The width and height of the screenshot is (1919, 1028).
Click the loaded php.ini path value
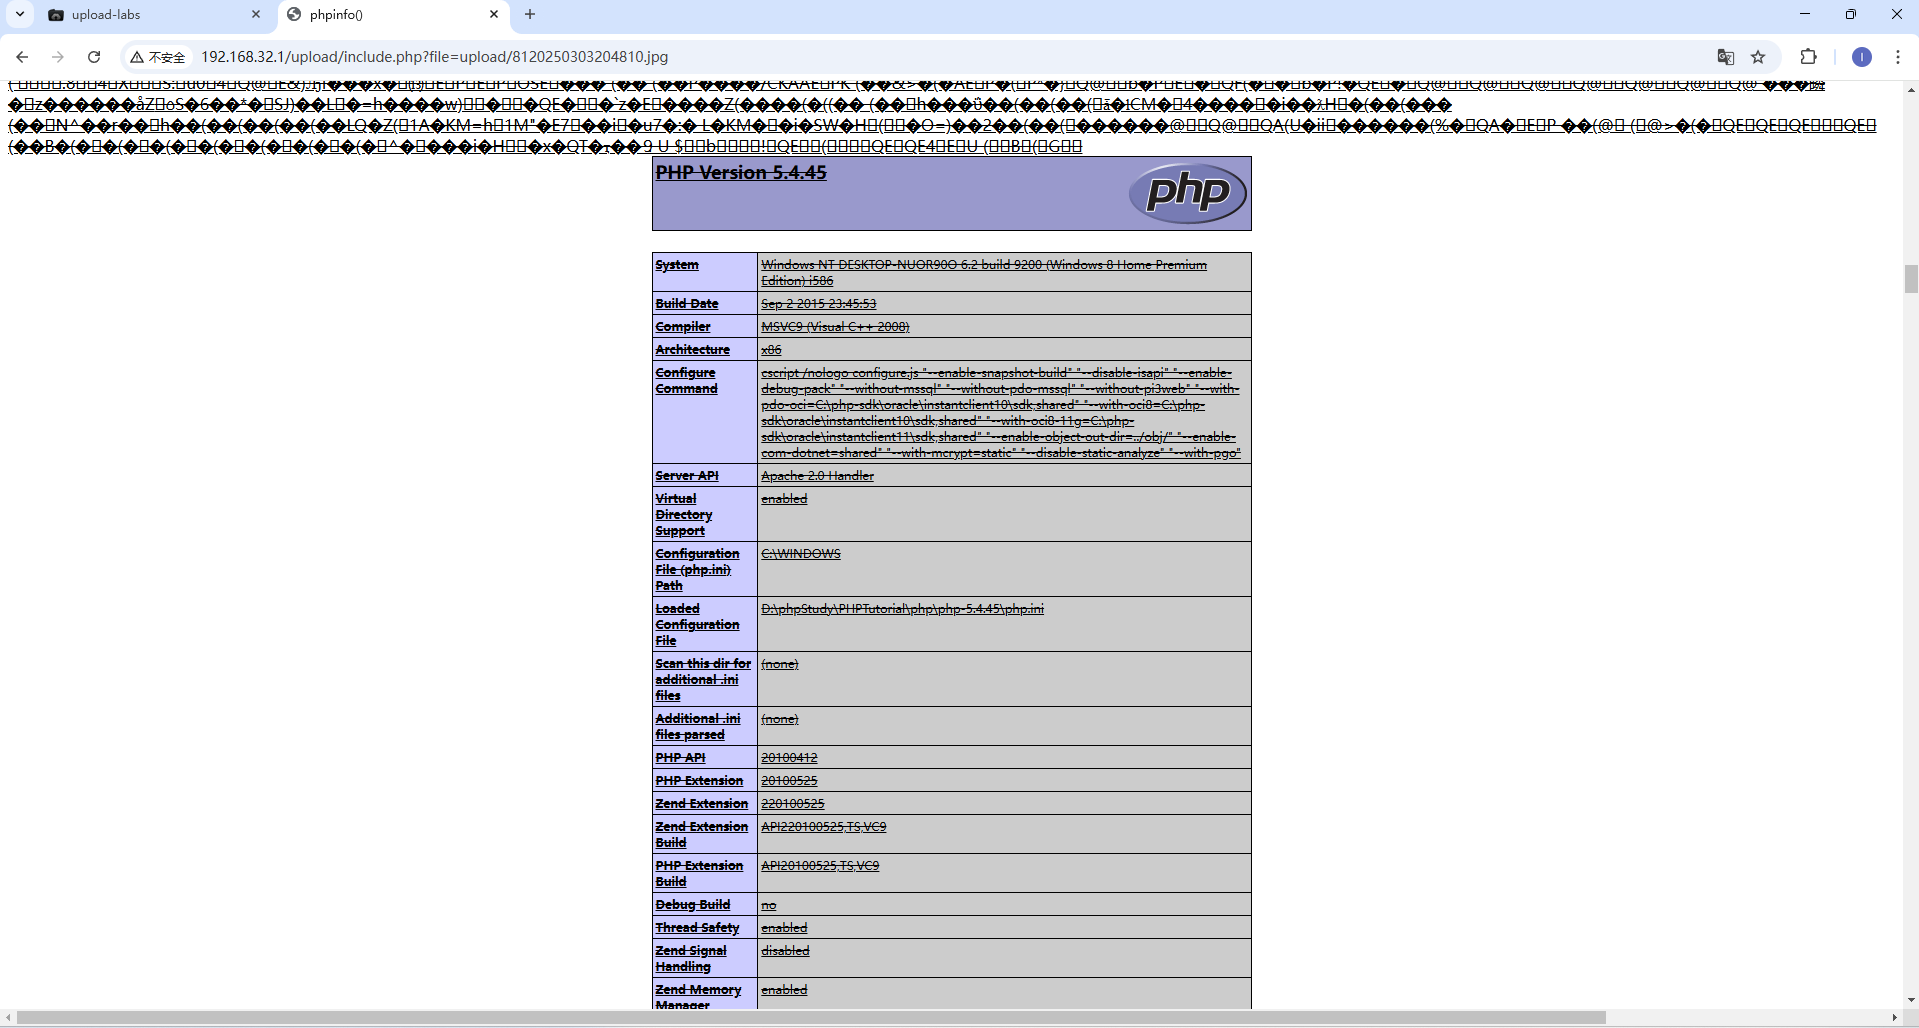902,609
